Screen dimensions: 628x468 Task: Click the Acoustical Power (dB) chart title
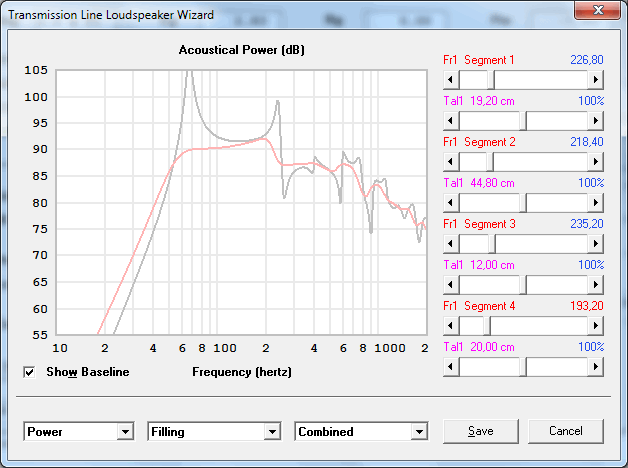click(x=242, y=50)
